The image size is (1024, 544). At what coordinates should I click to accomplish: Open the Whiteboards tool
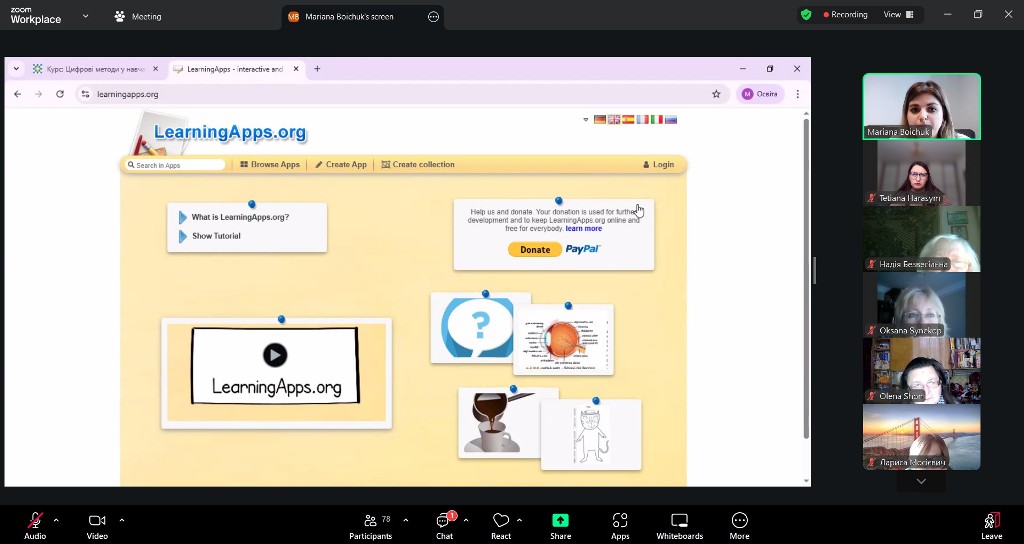[679, 522]
